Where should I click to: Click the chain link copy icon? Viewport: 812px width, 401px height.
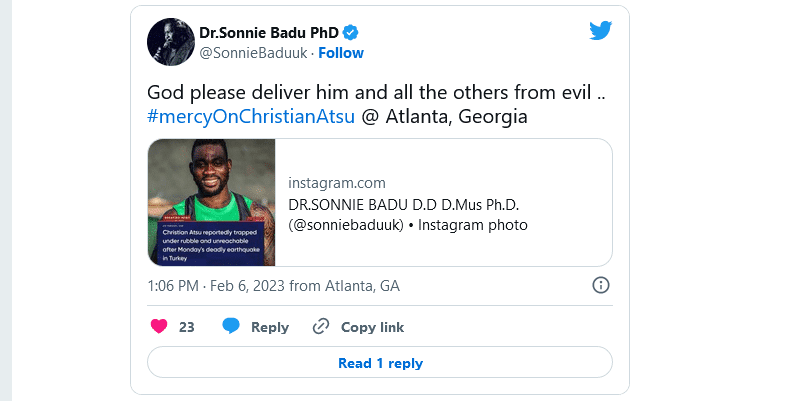pyautogui.click(x=321, y=326)
